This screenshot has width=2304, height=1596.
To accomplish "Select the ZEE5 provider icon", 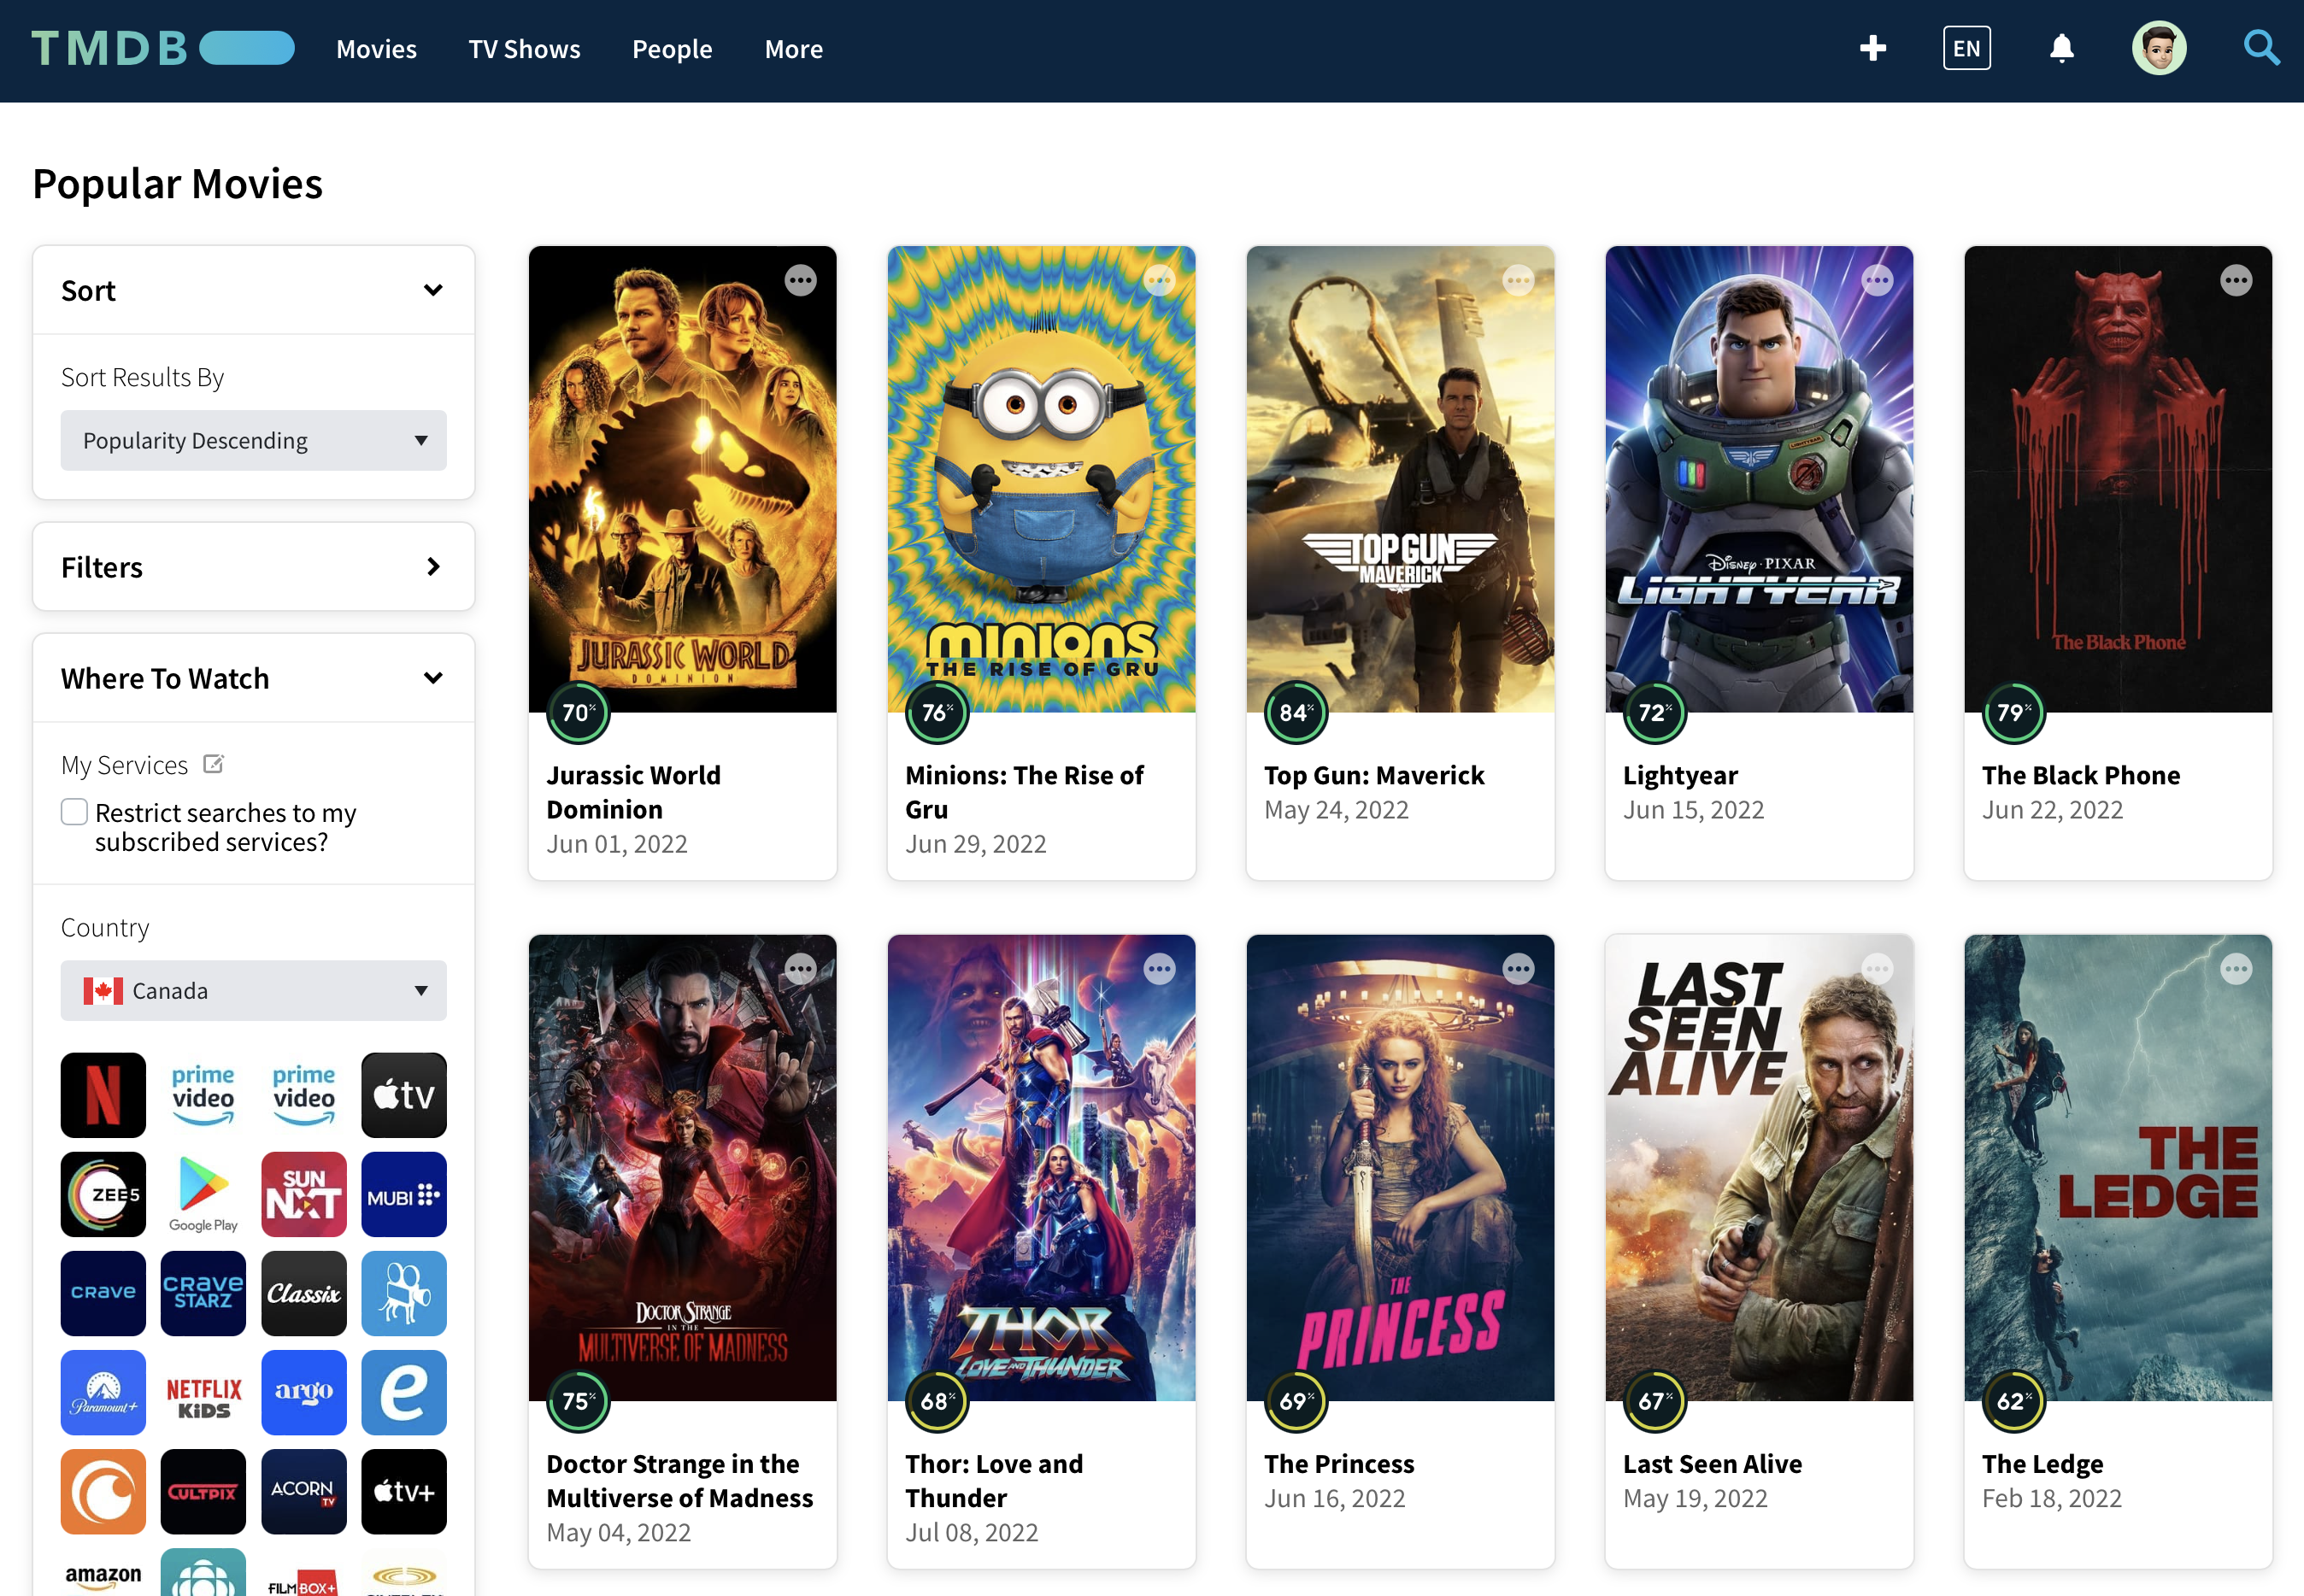I will click(103, 1193).
